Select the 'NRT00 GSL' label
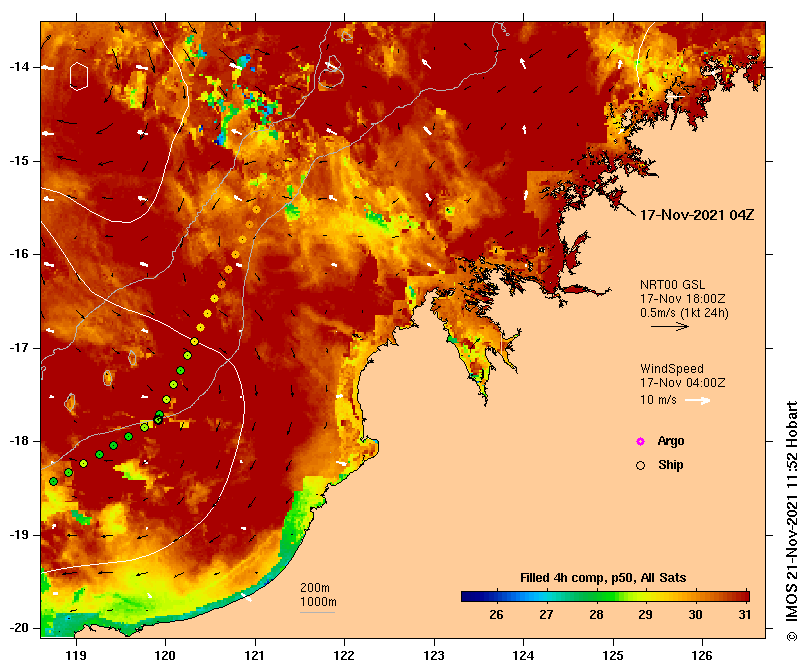 tap(672, 285)
